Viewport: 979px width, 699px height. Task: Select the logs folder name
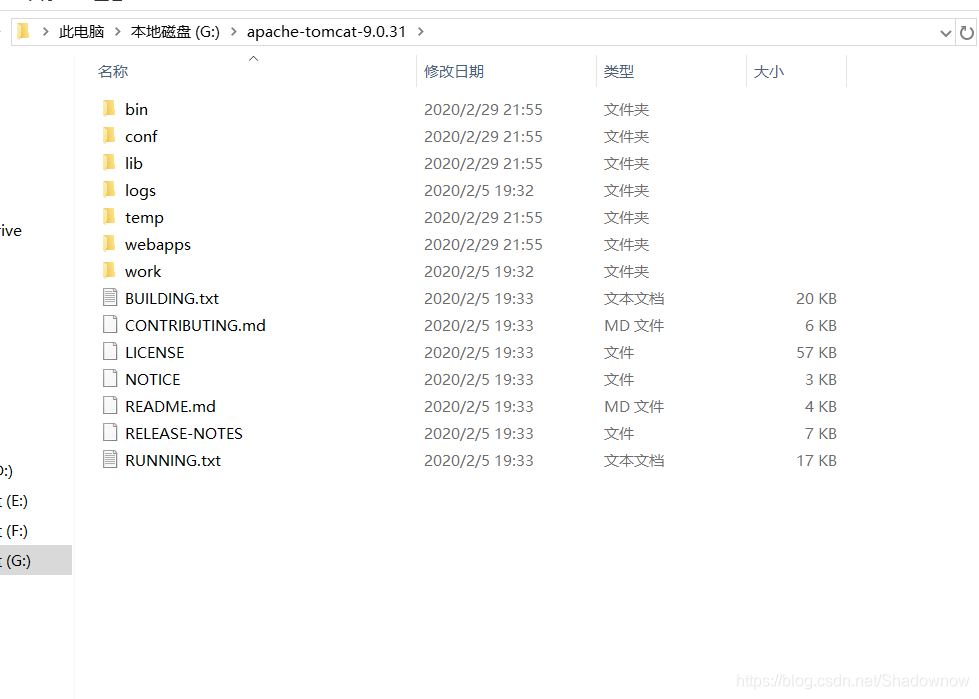click(x=140, y=190)
